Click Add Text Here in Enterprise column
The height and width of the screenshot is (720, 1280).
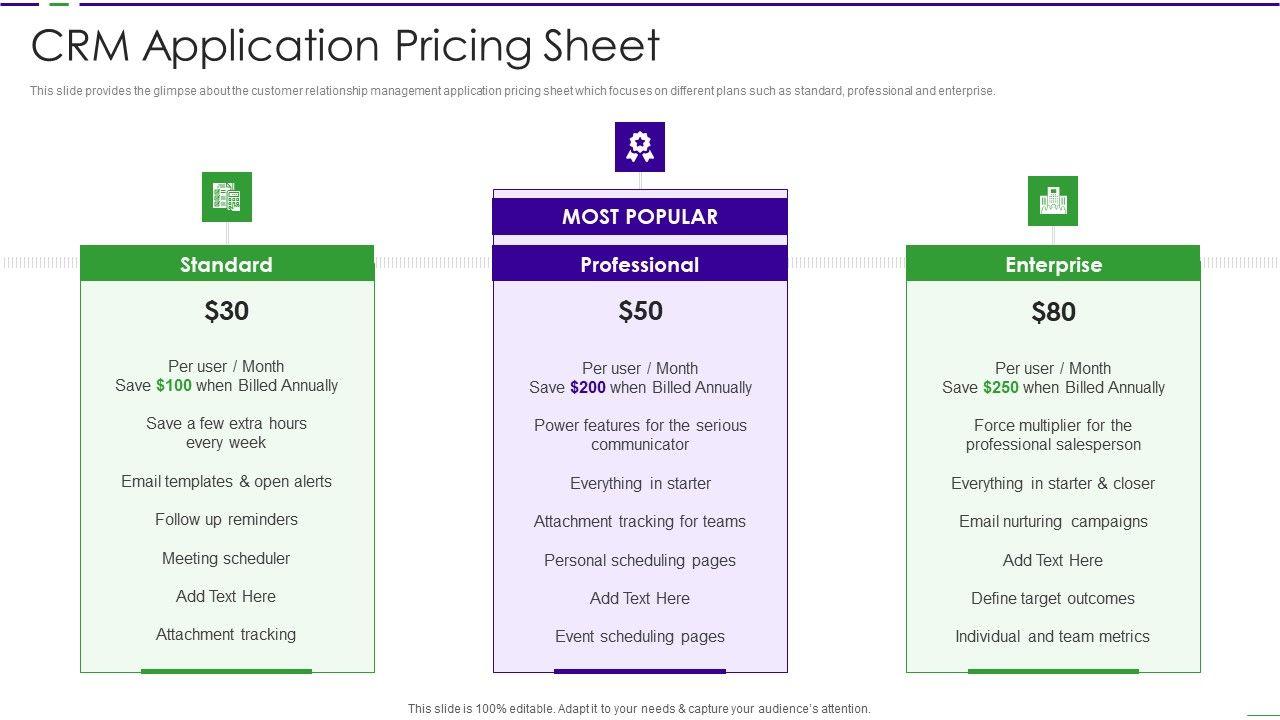click(x=1053, y=560)
